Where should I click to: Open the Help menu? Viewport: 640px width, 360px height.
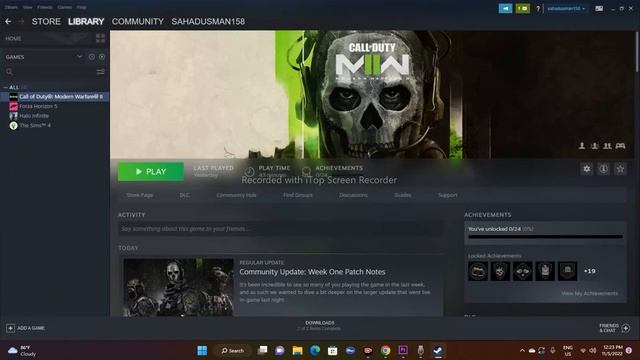[x=81, y=7]
